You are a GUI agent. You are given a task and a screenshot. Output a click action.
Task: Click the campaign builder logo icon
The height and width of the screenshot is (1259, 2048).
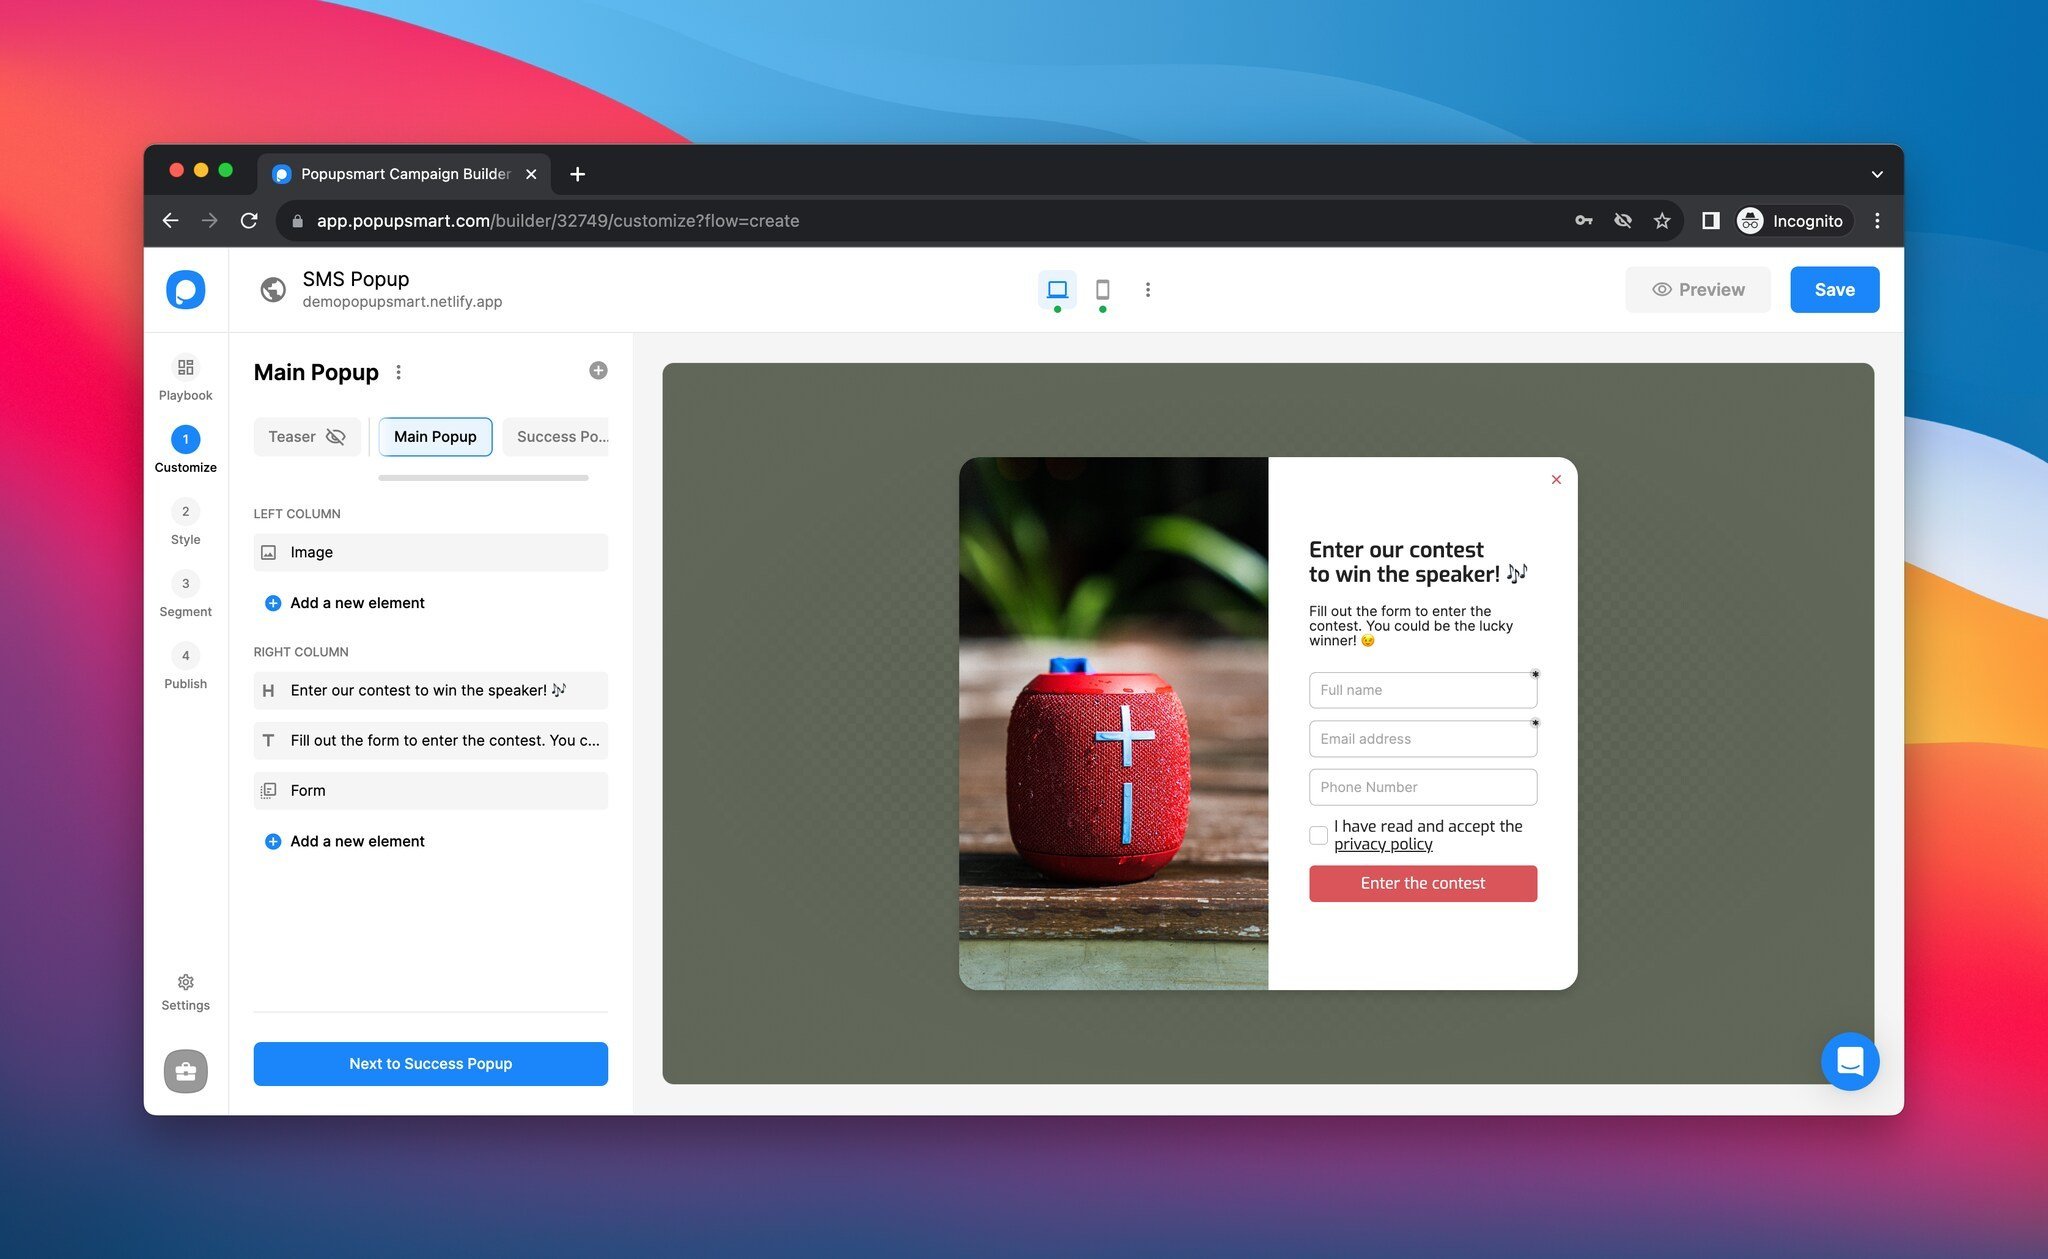184,288
